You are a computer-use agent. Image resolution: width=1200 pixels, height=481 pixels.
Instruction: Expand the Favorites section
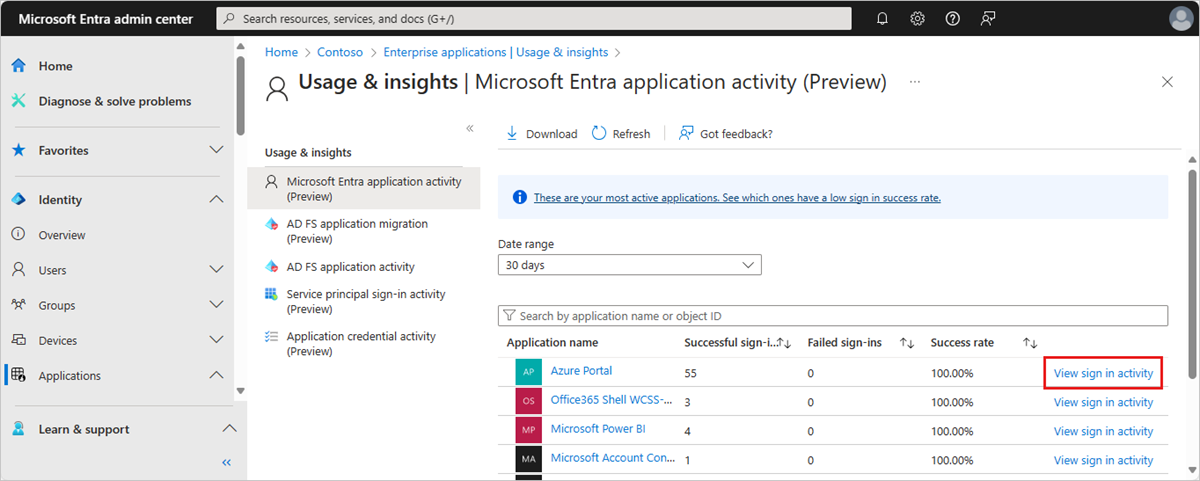tap(216, 150)
